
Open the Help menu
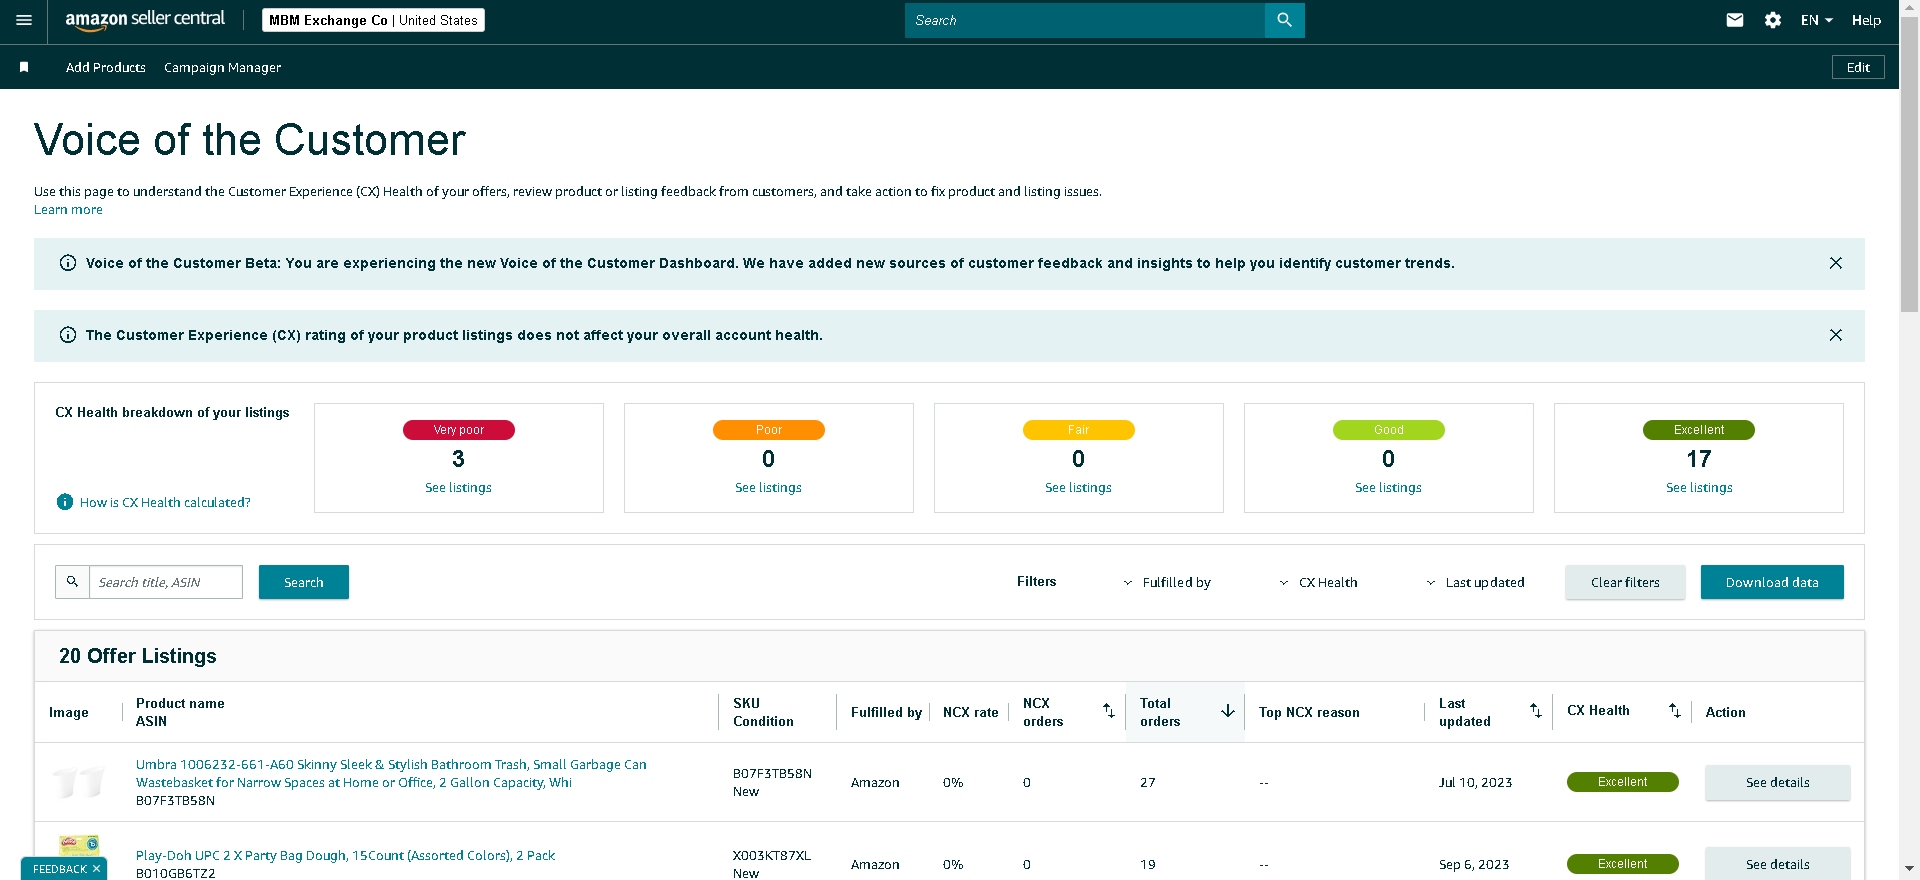coord(1866,20)
